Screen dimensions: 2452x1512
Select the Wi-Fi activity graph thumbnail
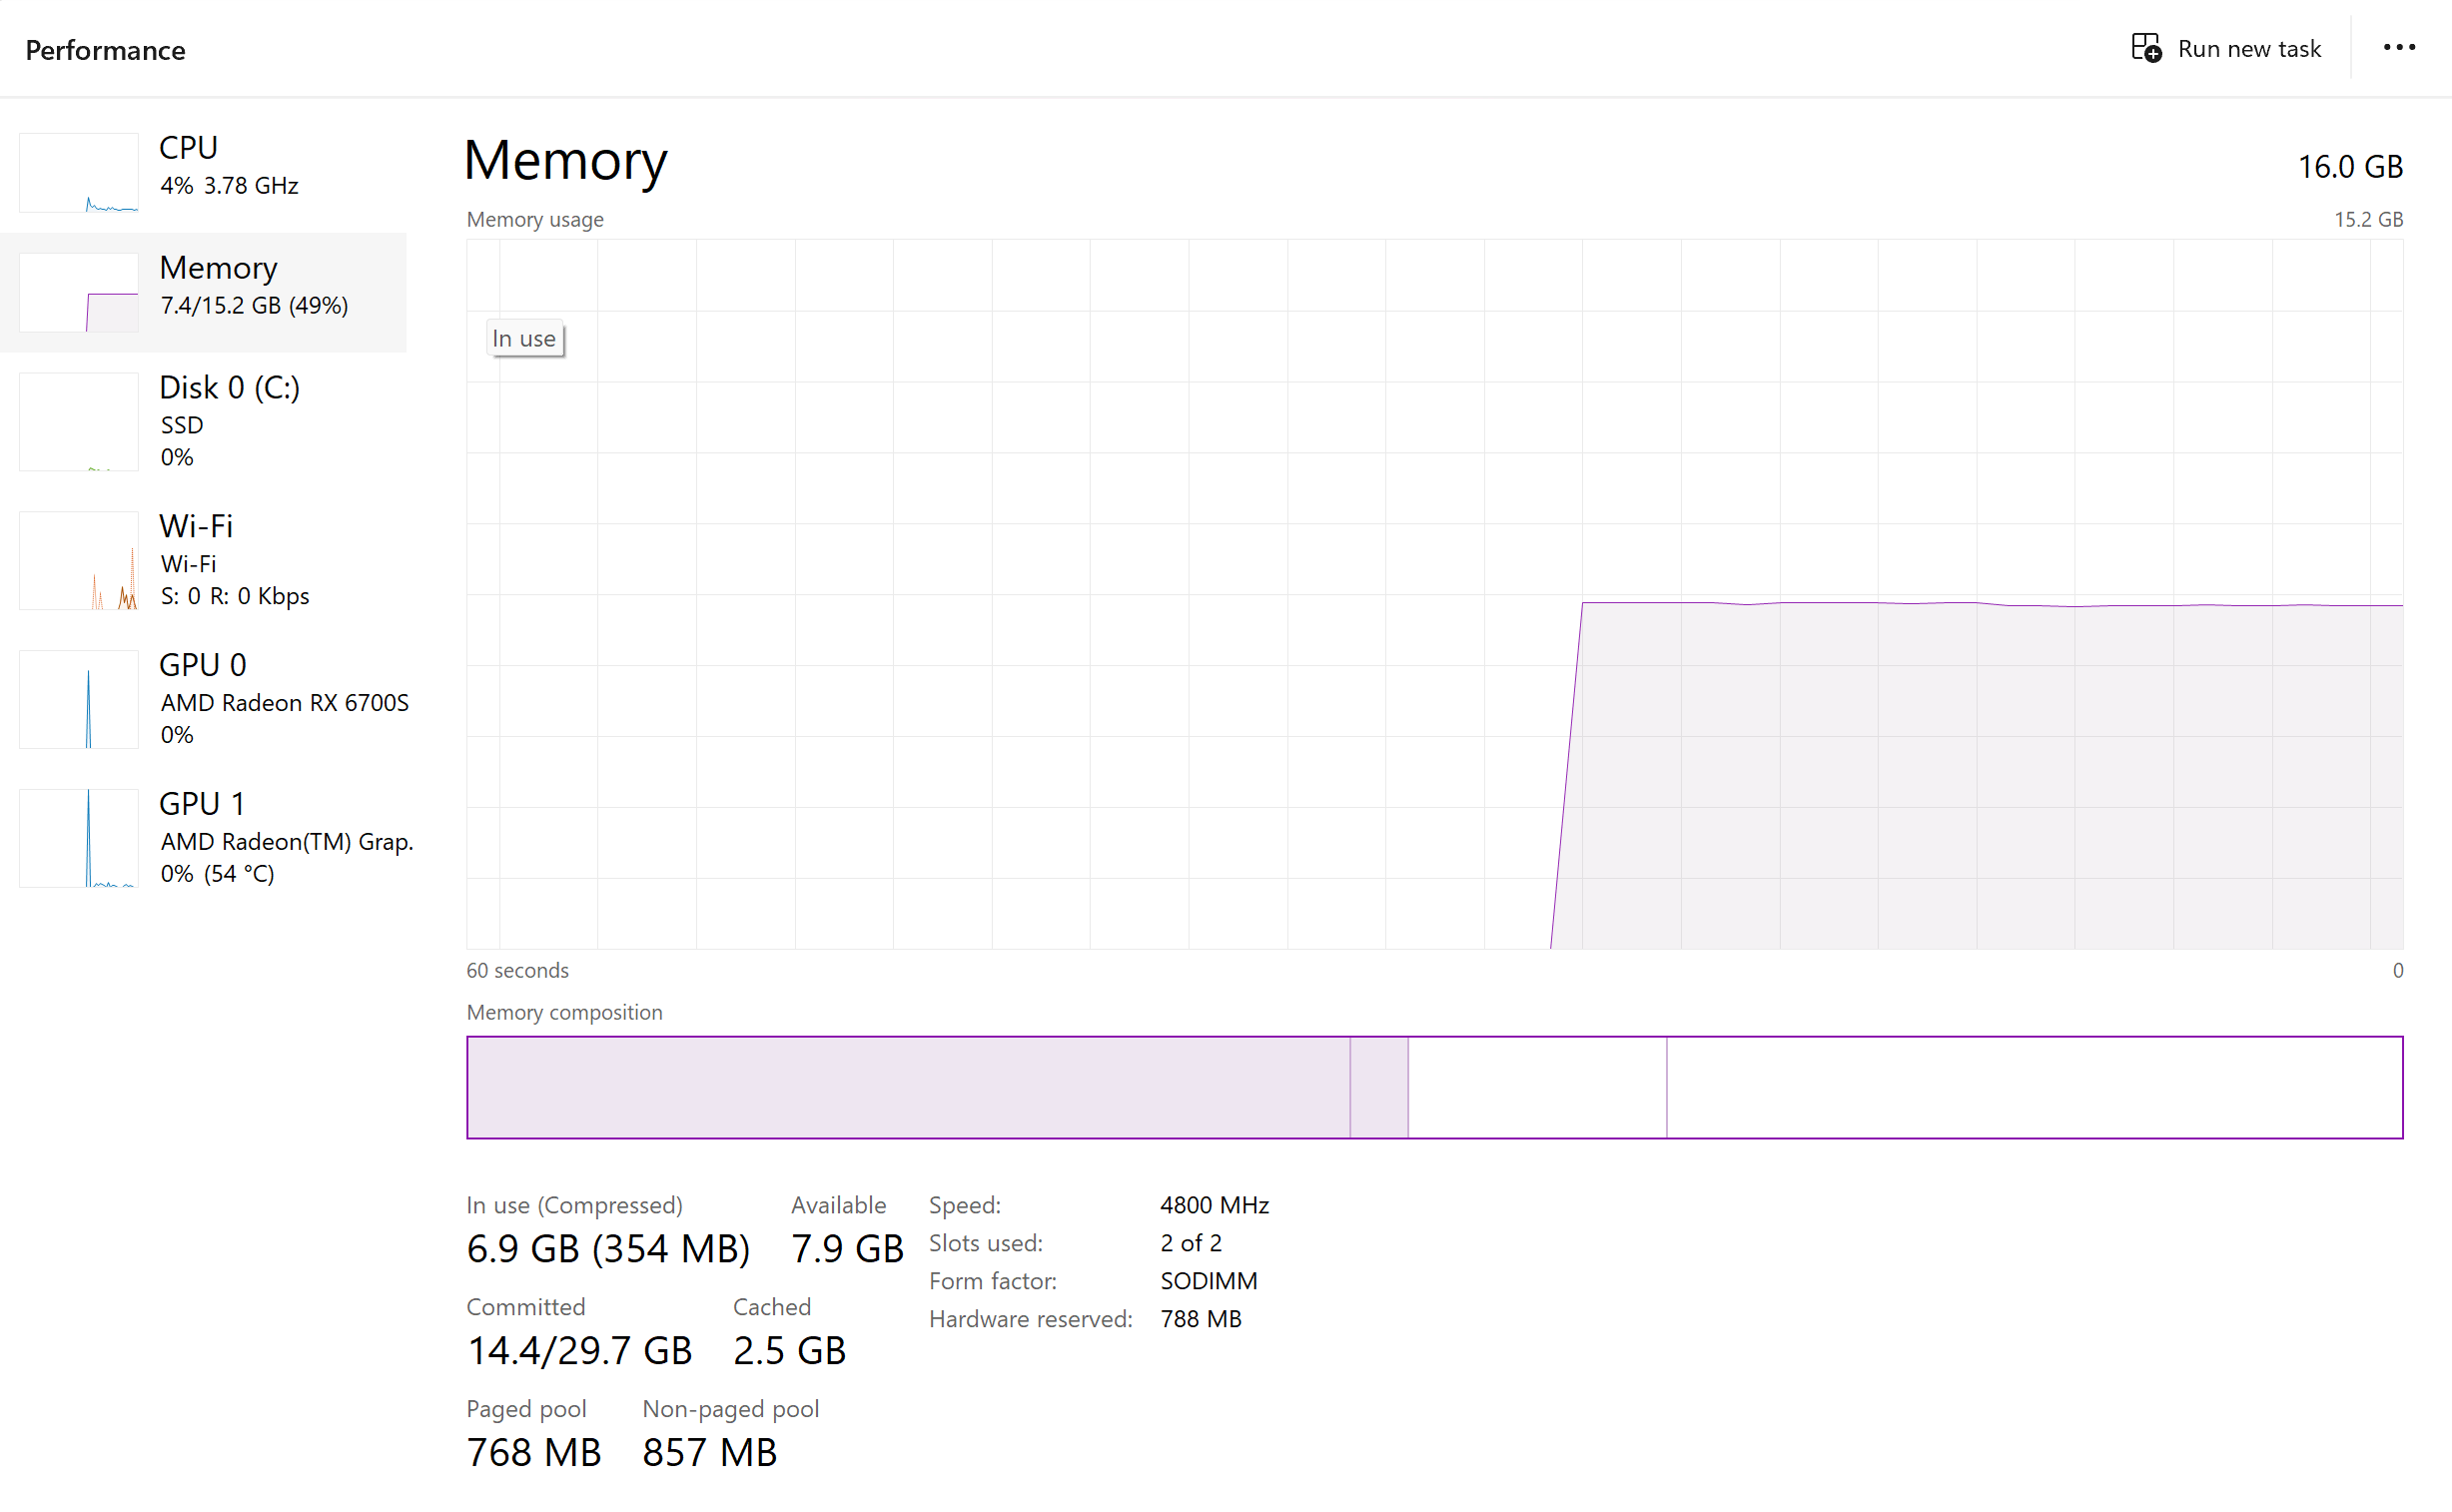79,561
